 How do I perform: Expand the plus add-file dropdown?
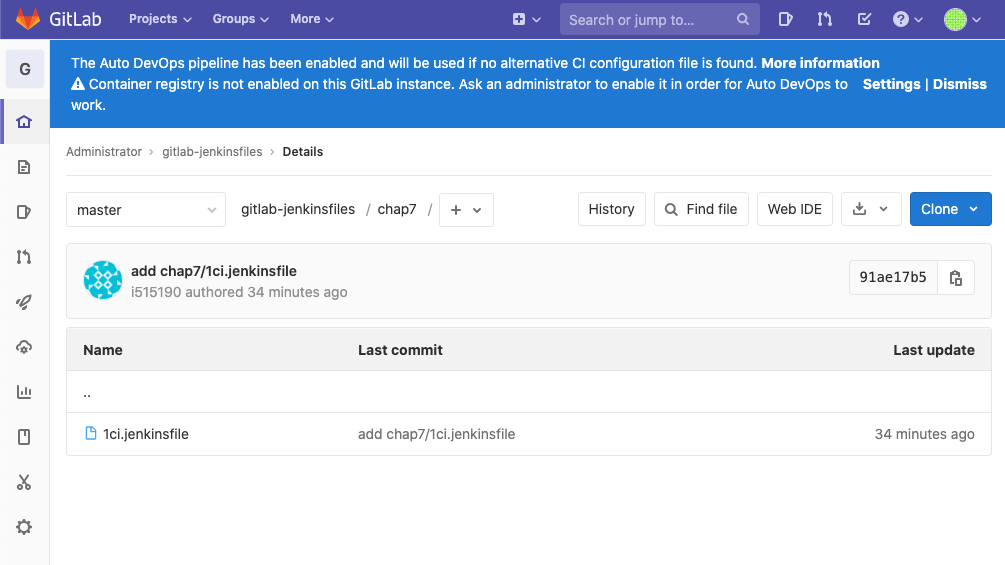click(466, 210)
